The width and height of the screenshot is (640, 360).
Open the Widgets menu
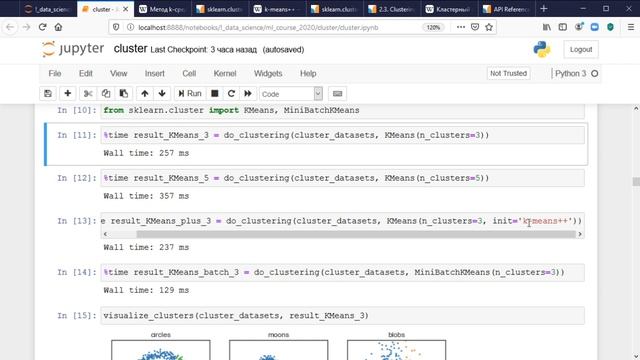pyautogui.click(x=268, y=73)
